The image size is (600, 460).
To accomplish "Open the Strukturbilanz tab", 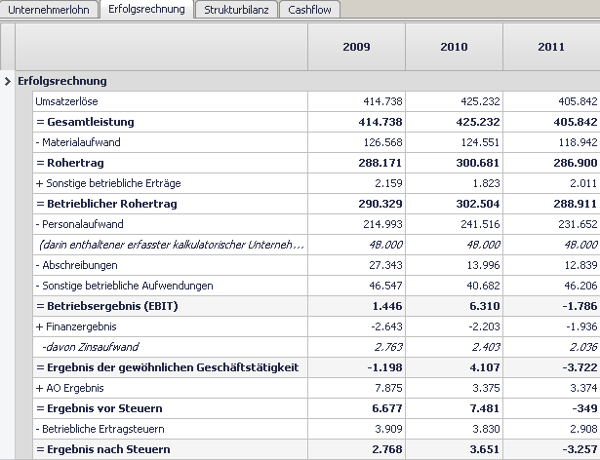I will click(x=236, y=10).
